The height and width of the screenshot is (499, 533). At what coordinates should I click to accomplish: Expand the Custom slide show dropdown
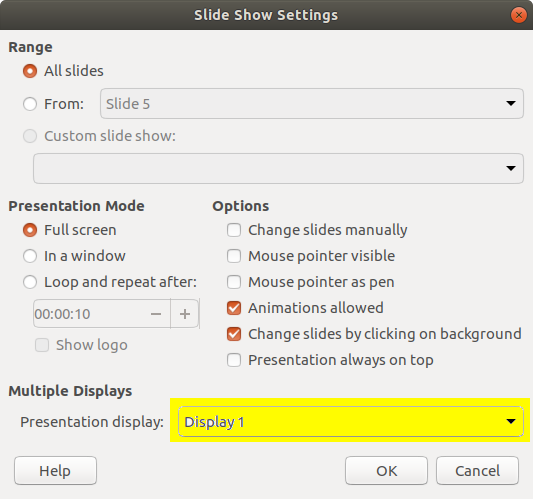278,168
